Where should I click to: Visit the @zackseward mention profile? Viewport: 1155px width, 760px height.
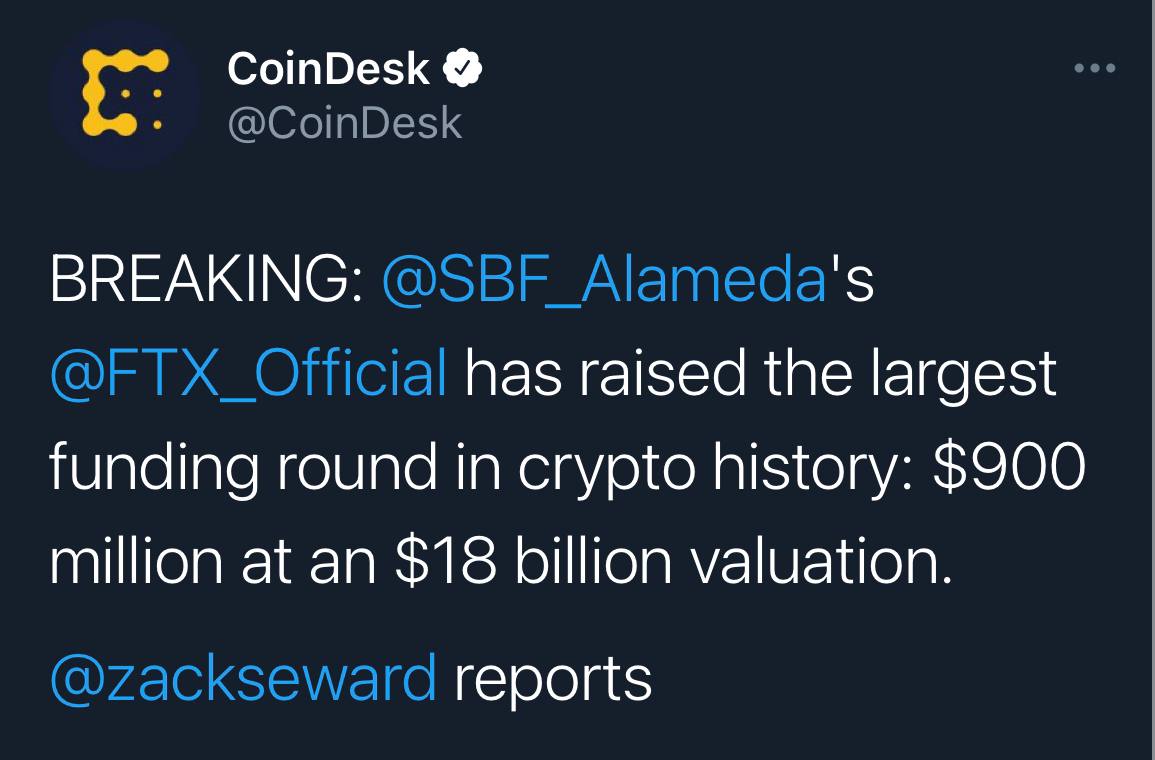pos(243,678)
